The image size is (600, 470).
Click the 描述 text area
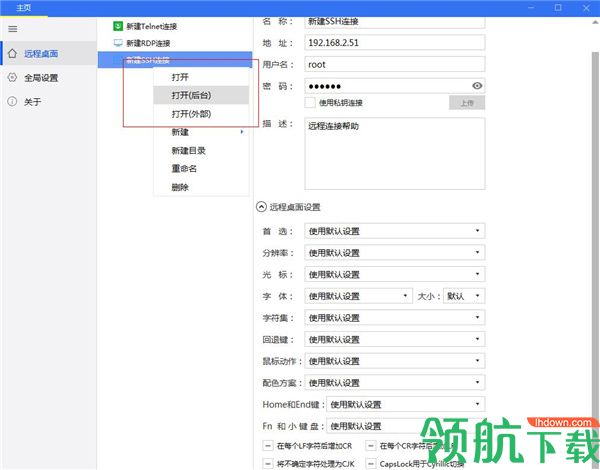pyautogui.click(x=395, y=153)
